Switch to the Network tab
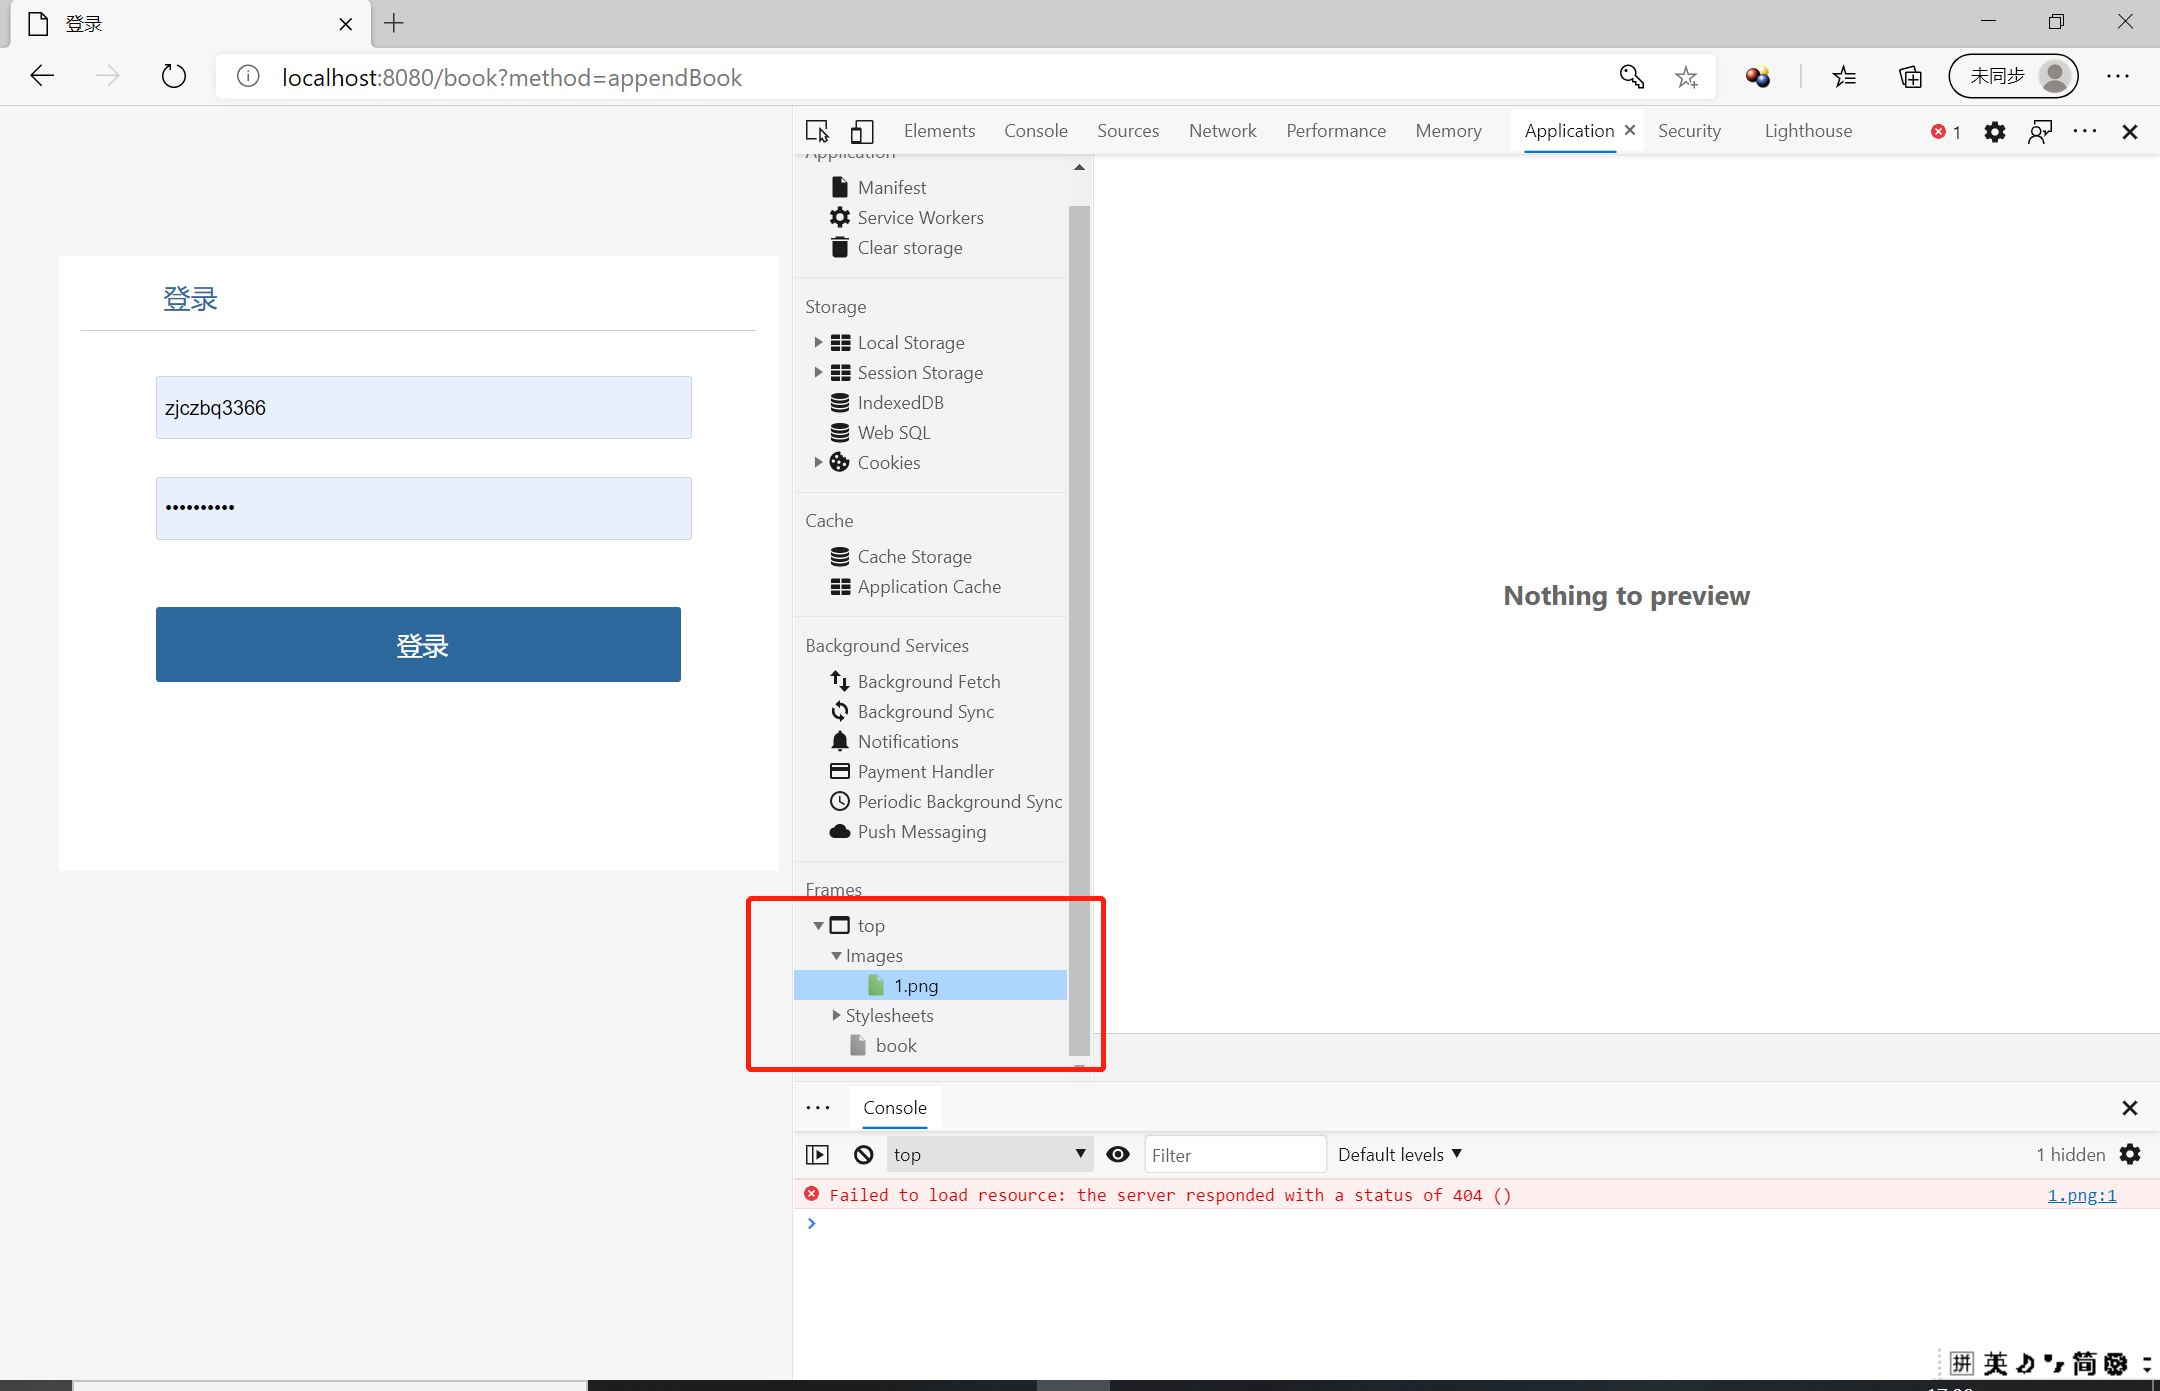The image size is (2160, 1391). (1222, 131)
